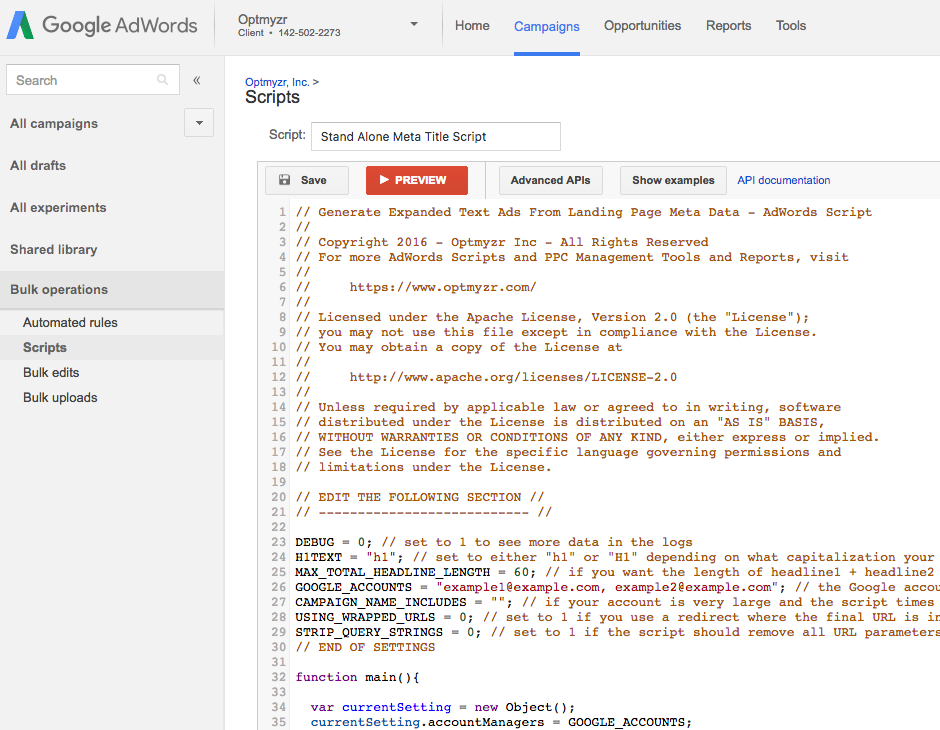Click the Search input field
This screenshot has width=940, height=730.
pyautogui.click(x=93, y=80)
